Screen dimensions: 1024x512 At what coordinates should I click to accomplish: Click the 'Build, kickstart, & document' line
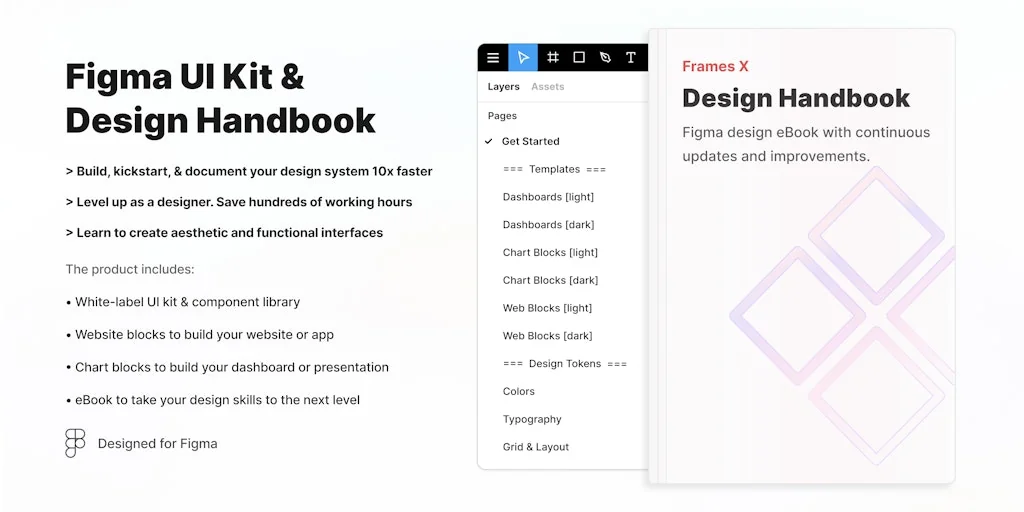pyautogui.click(x=249, y=172)
